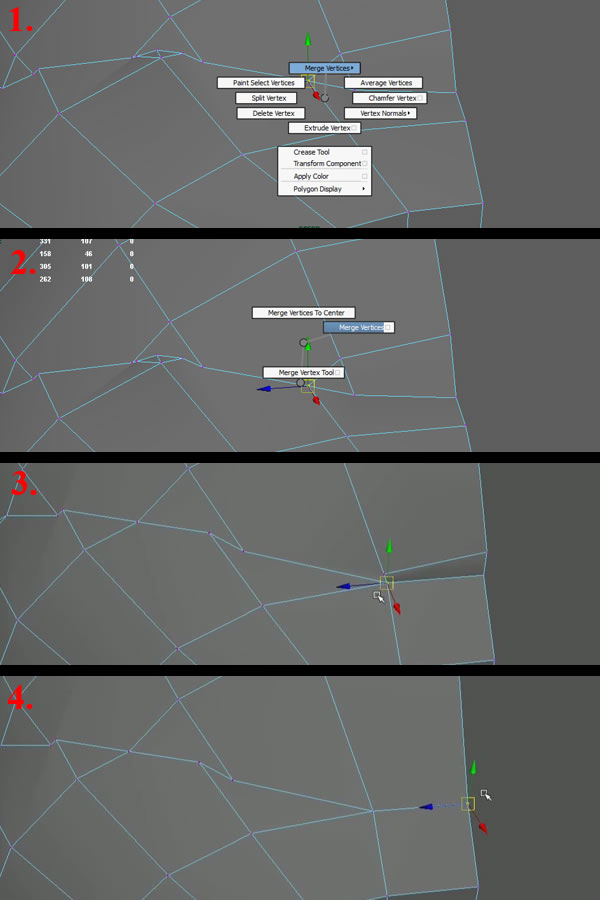Click the yellow manipulator center in step 4

(466, 803)
